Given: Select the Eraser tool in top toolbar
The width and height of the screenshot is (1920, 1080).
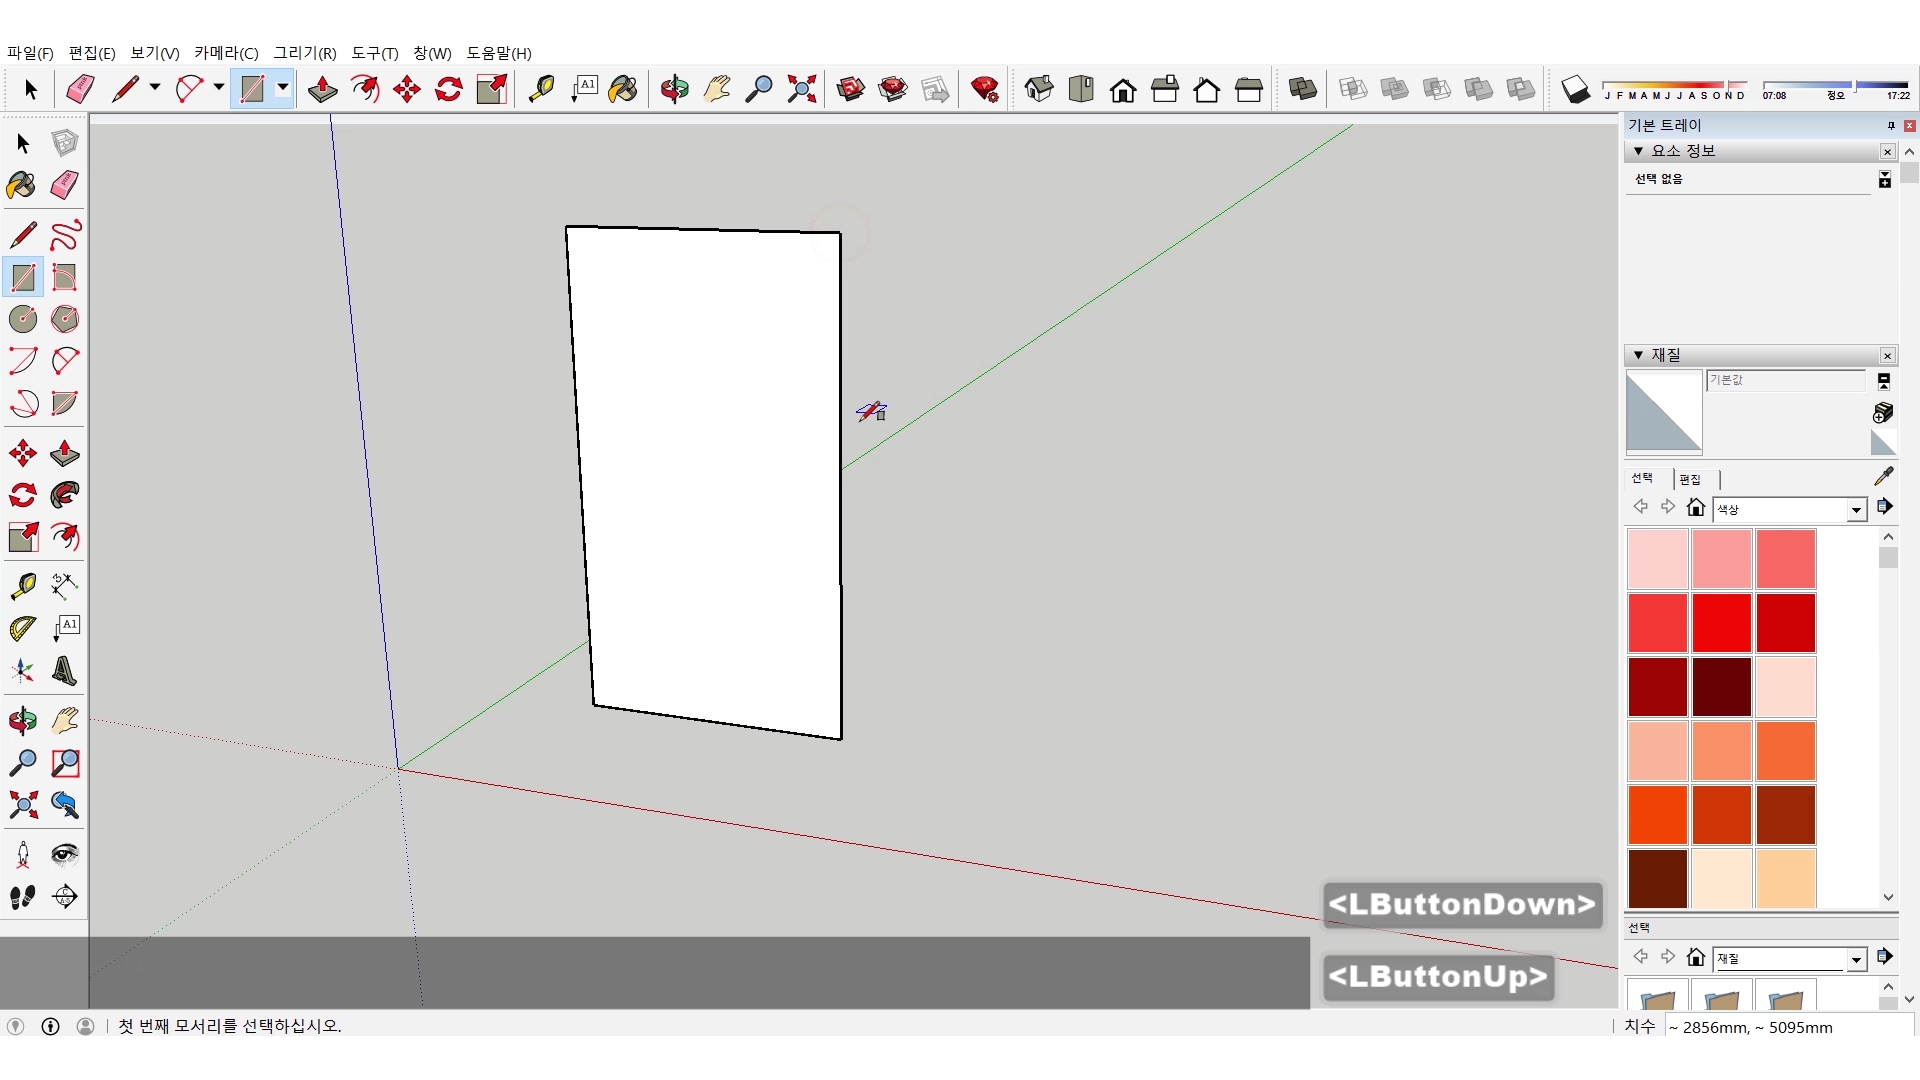Looking at the screenshot, I should point(80,90).
